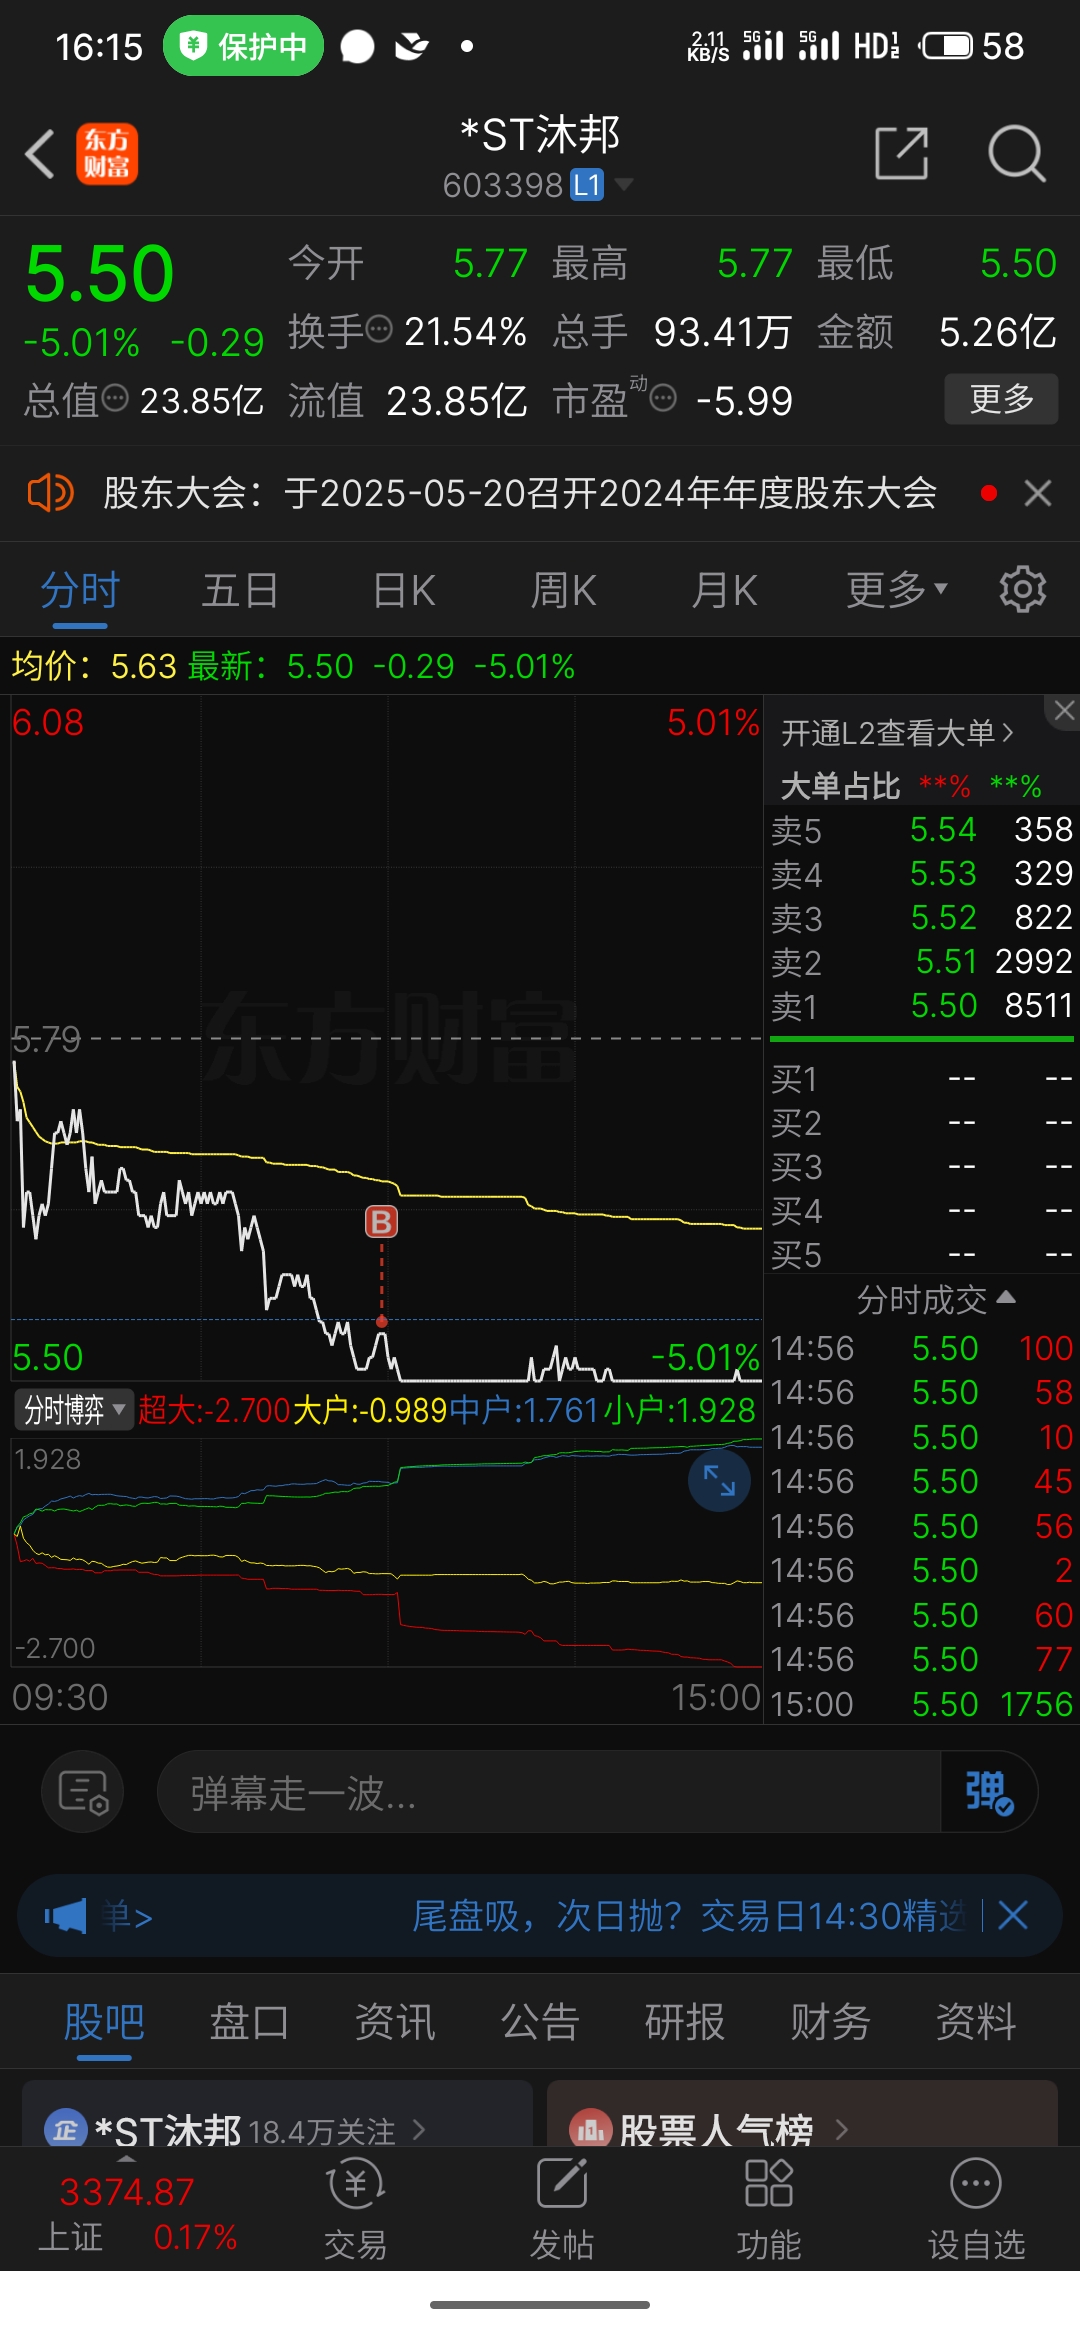Close the L2 order book promo
The image size is (1080, 2340).
[1064, 710]
